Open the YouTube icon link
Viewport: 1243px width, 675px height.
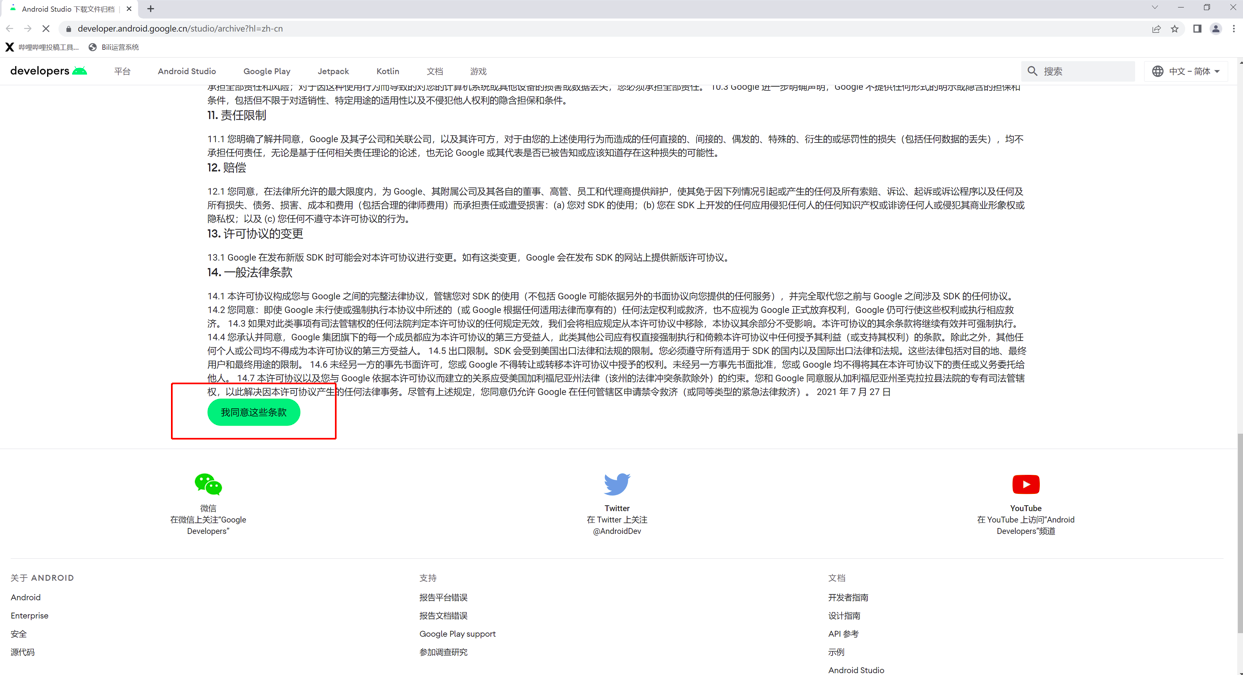tap(1026, 484)
